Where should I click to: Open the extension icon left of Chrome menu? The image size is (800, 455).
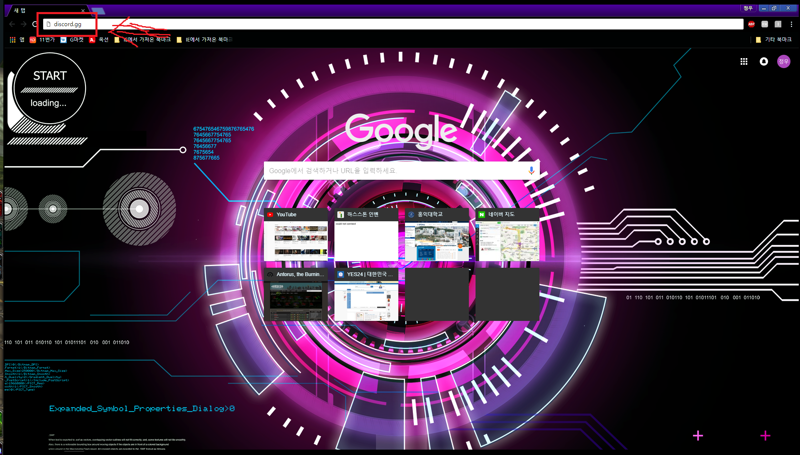(778, 24)
